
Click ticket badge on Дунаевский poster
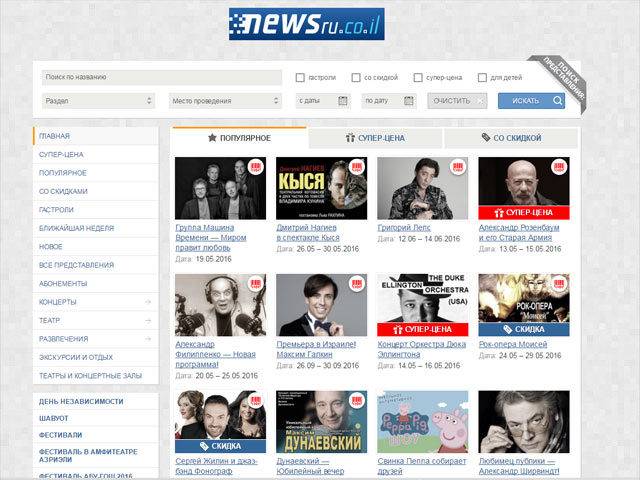[357, 400]
